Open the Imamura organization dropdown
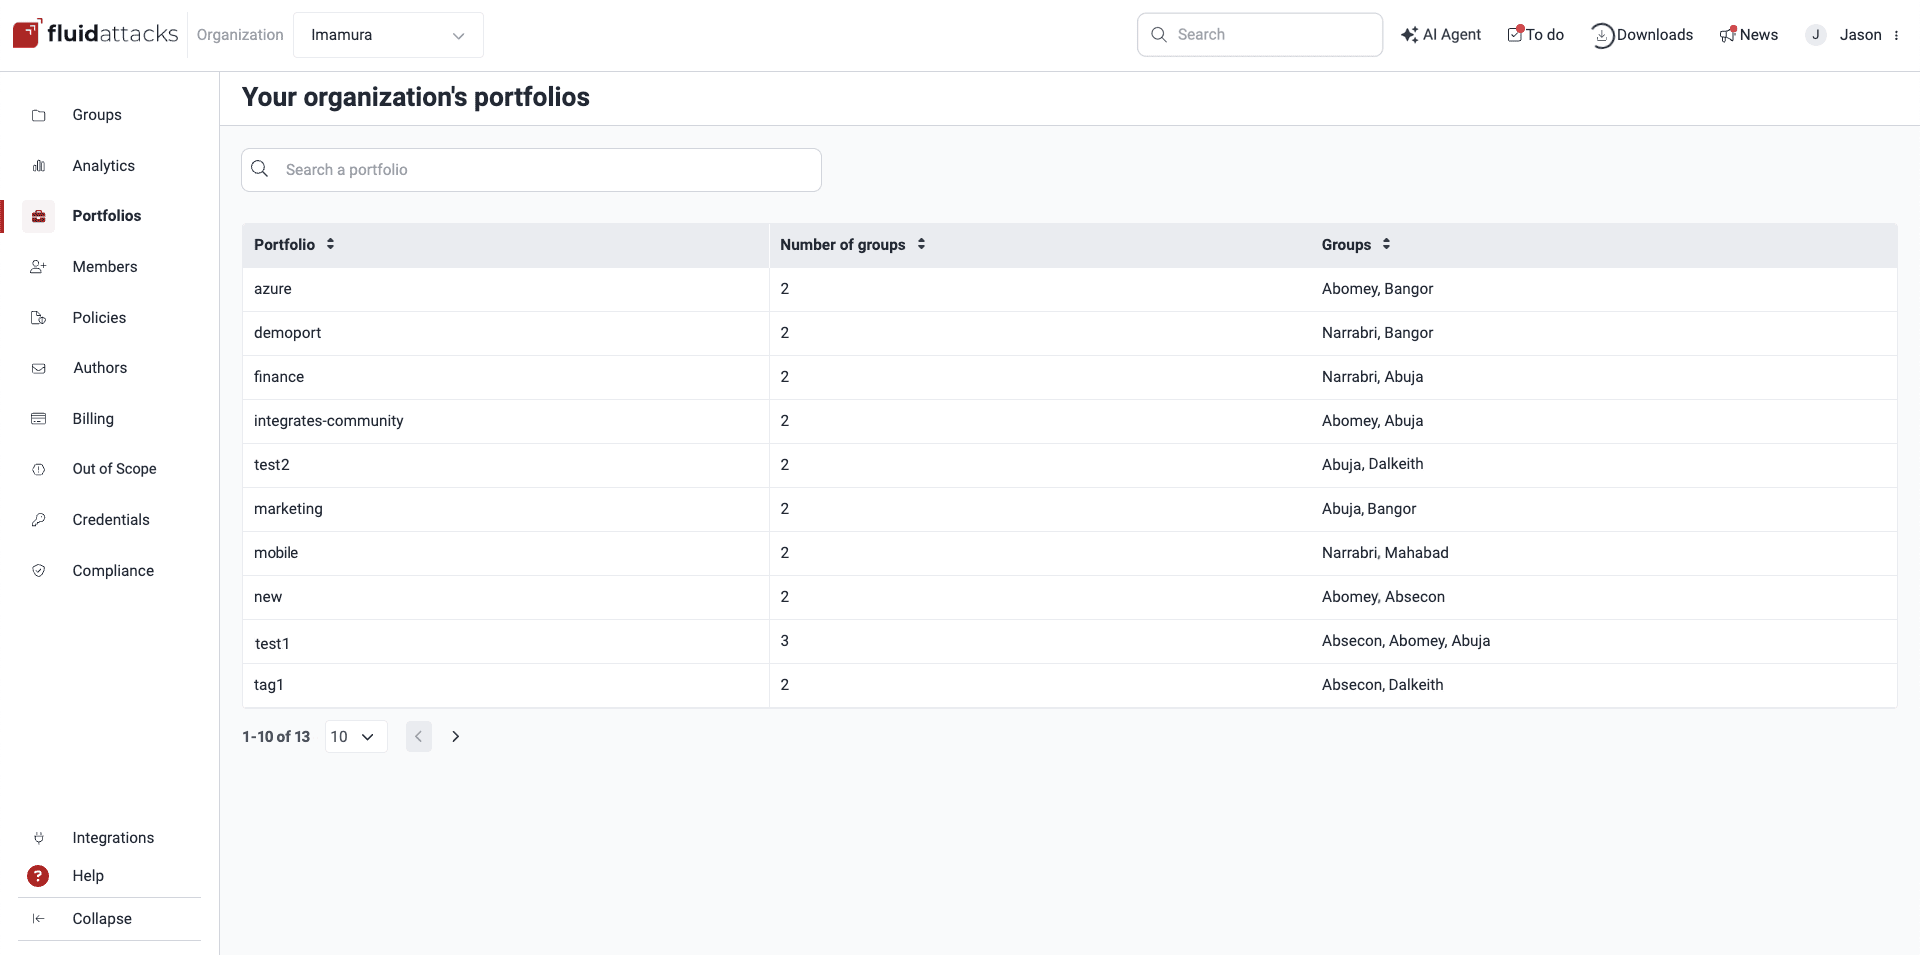The image size is (1920, 955). (x=388, y=34)
